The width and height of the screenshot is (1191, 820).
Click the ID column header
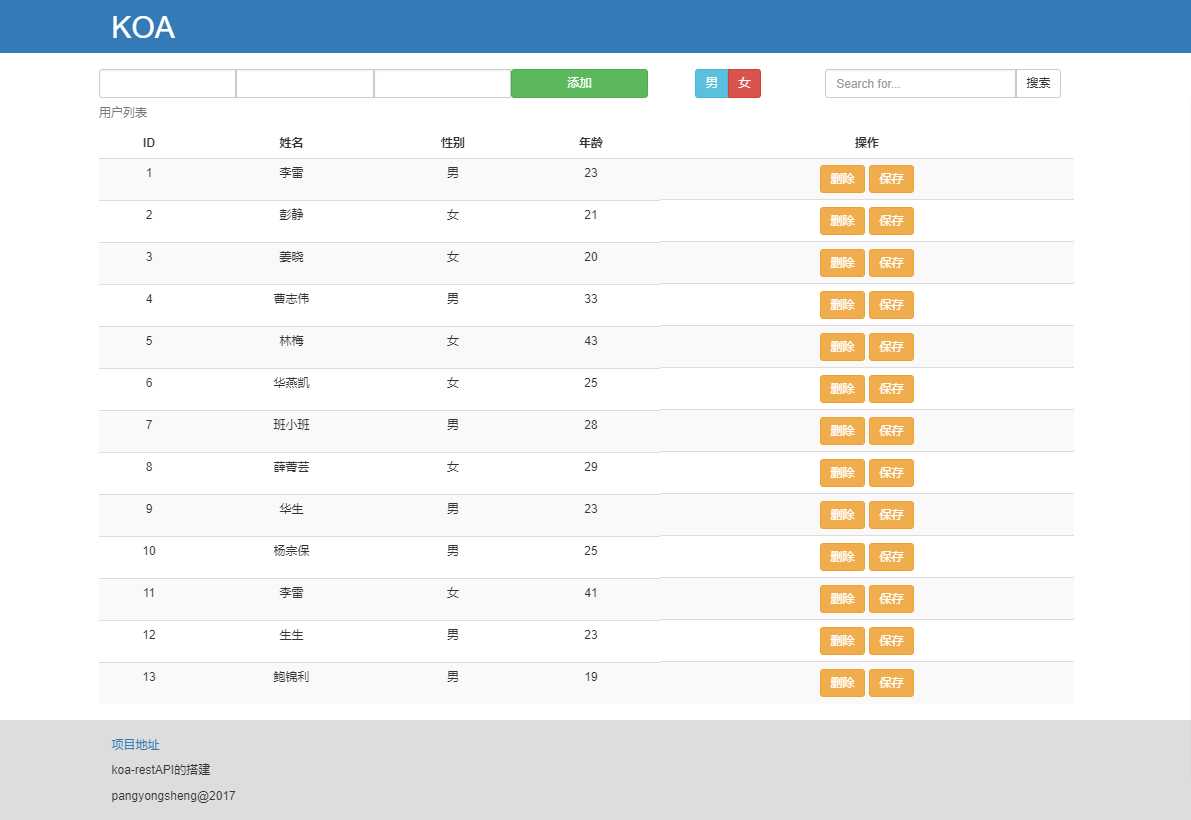pos(149,143)
